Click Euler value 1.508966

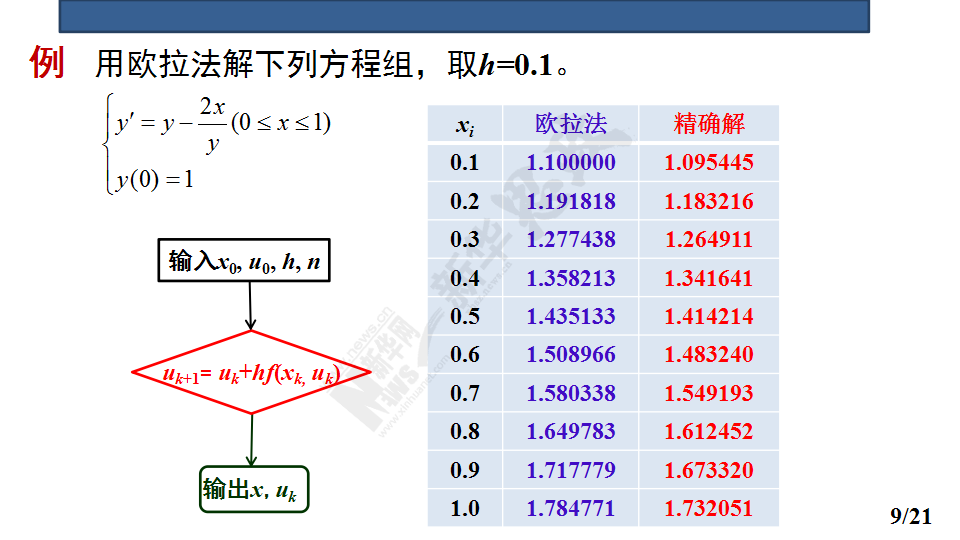tap(571, 354)
